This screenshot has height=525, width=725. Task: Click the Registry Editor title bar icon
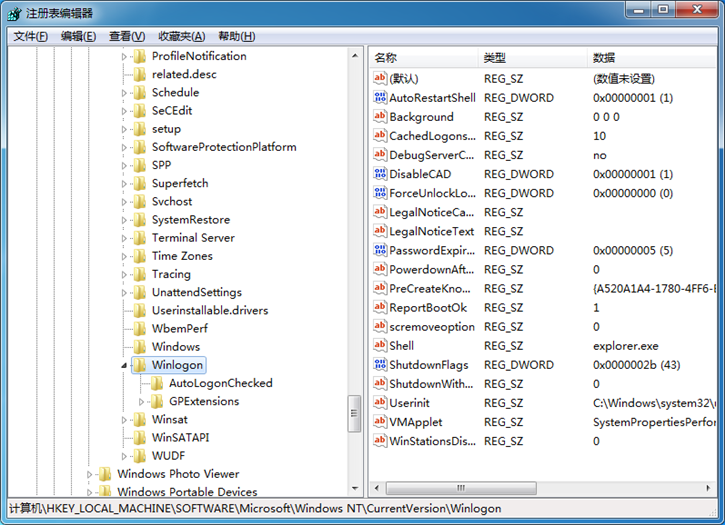click(13, 13)
